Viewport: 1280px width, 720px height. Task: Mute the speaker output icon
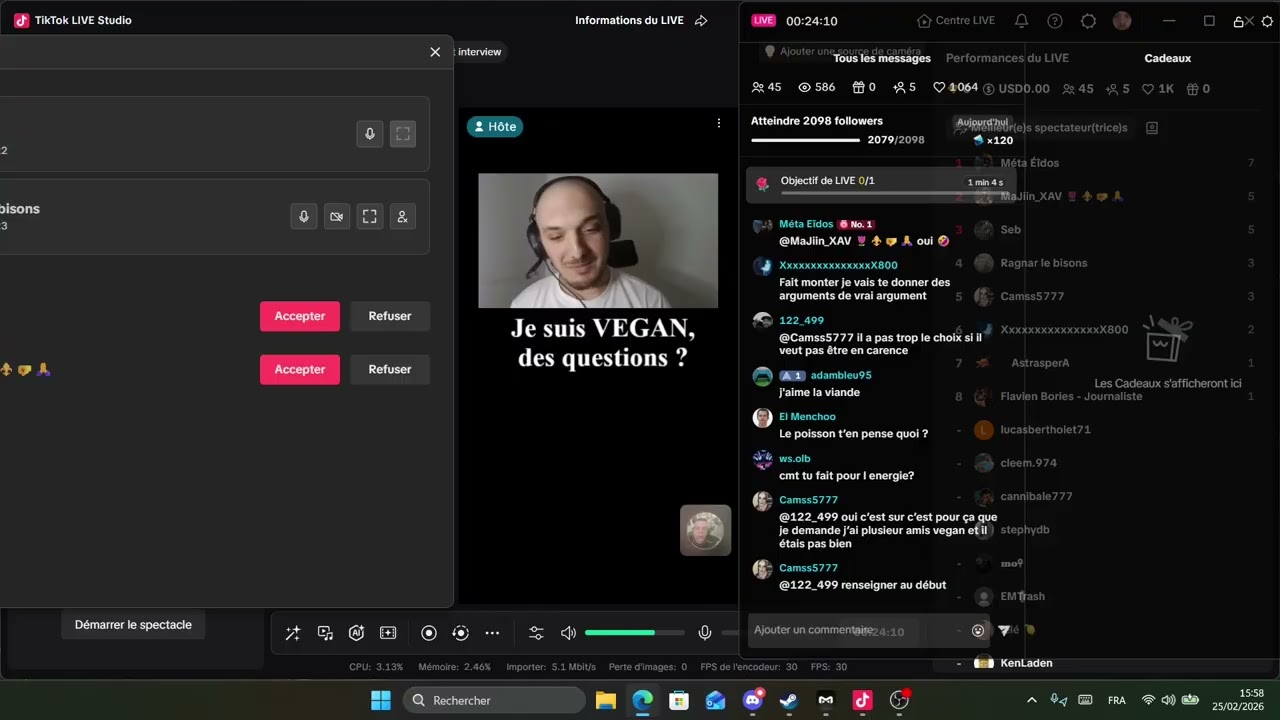568,633
